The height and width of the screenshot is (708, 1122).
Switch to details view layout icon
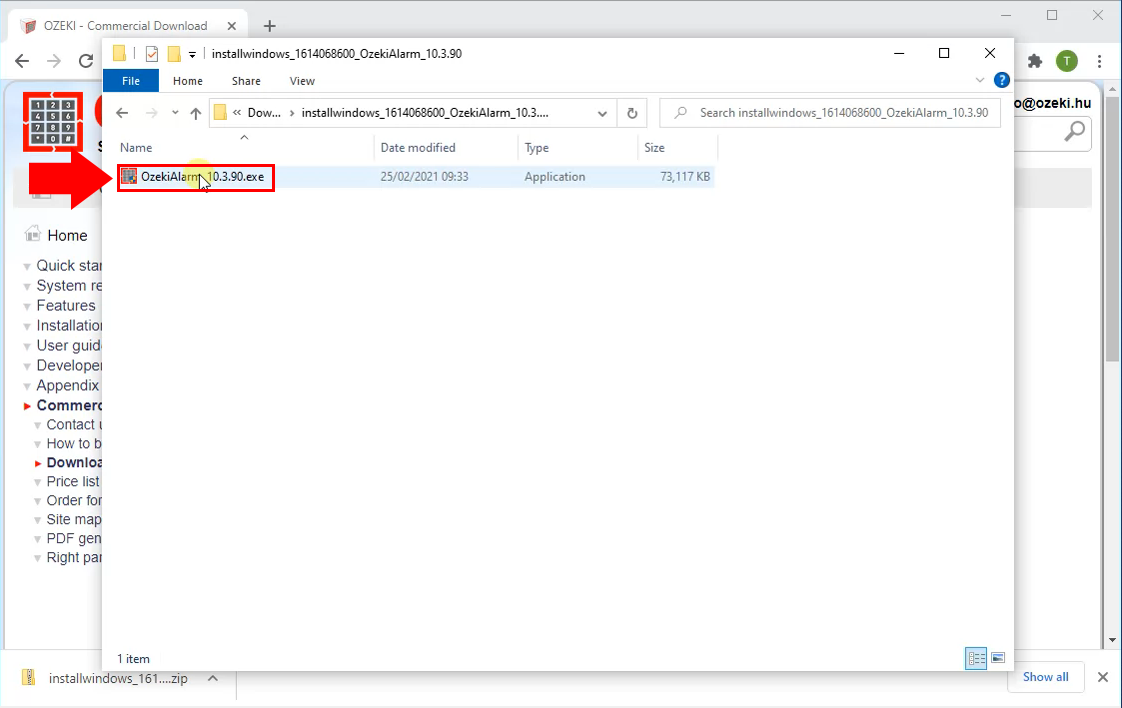tap(976, 658)
